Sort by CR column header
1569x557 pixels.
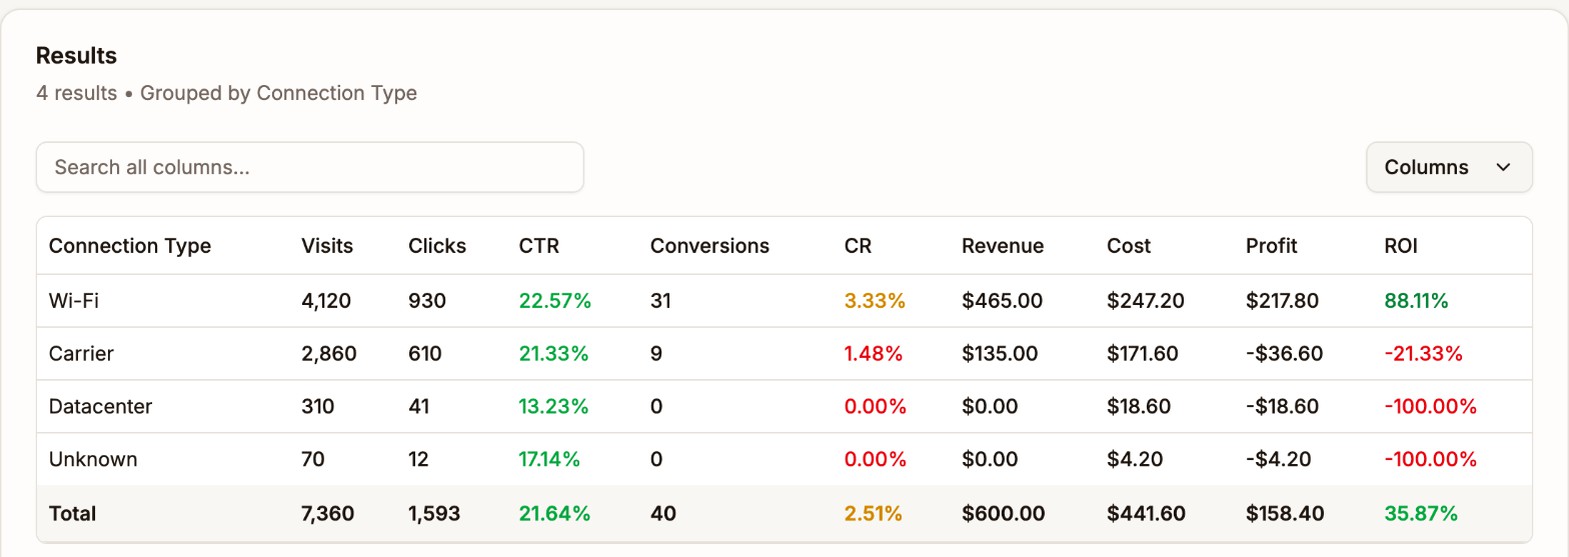pos(858,246)
